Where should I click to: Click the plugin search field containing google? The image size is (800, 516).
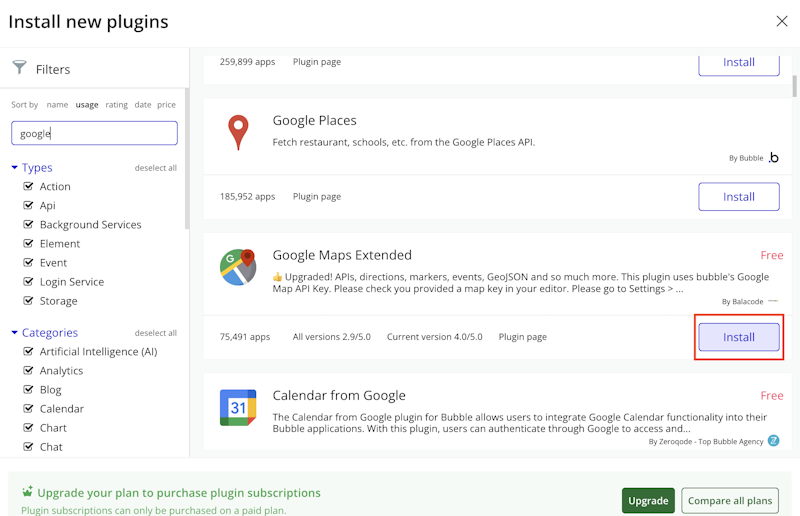94,133
